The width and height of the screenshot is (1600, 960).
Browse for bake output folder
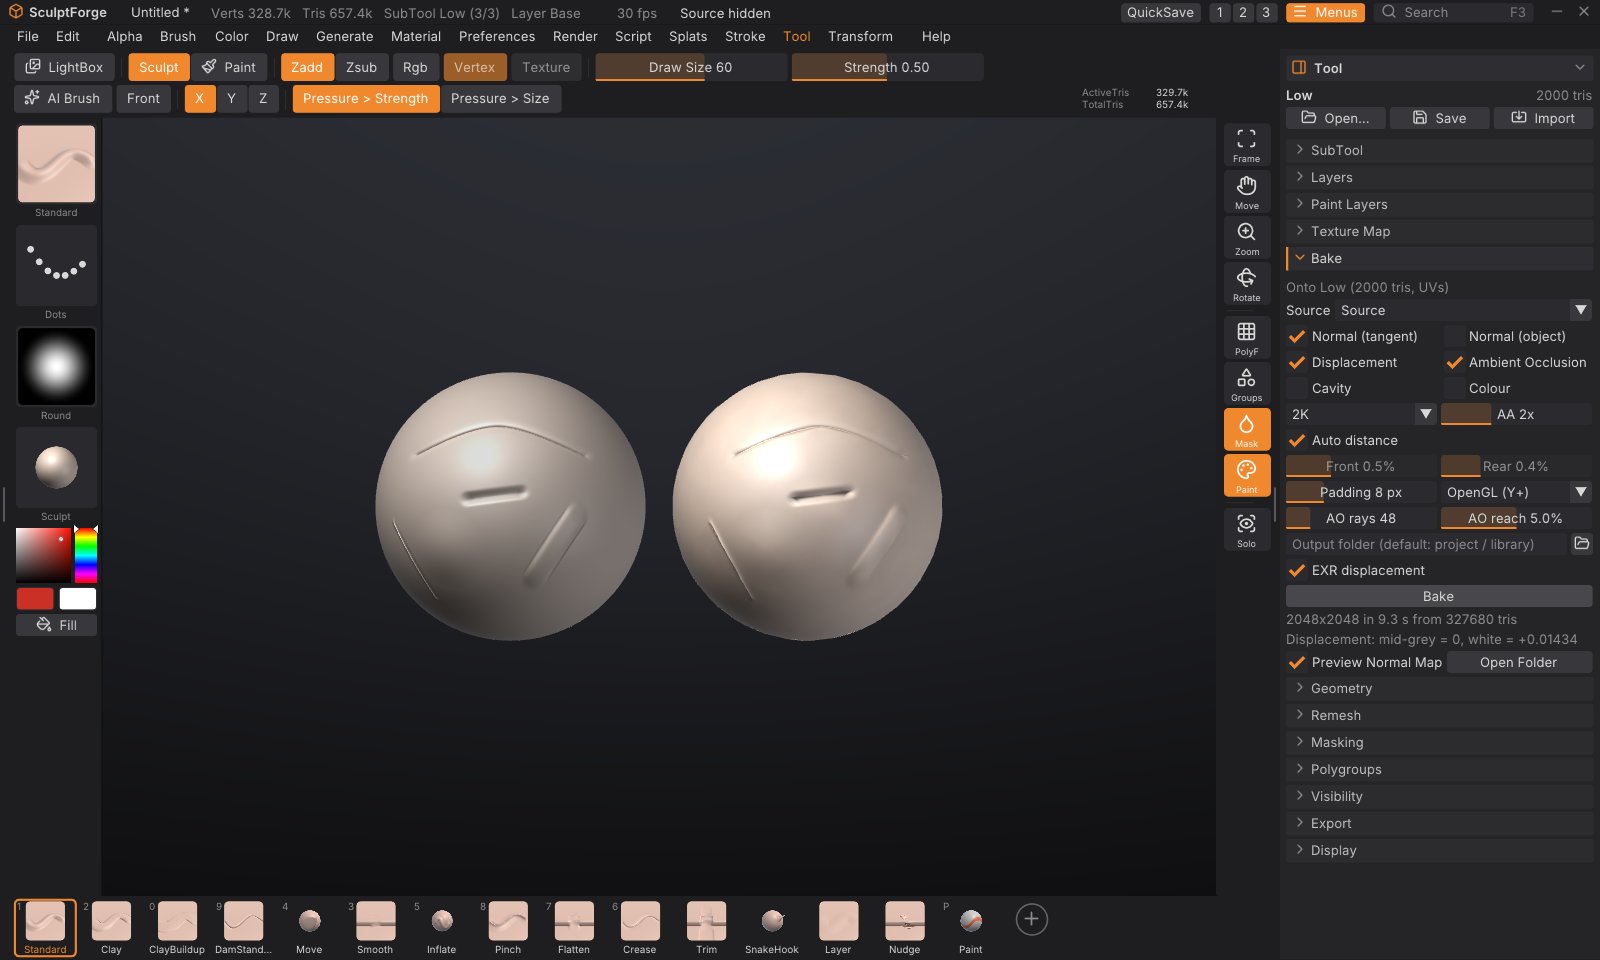click(1581, 544)
